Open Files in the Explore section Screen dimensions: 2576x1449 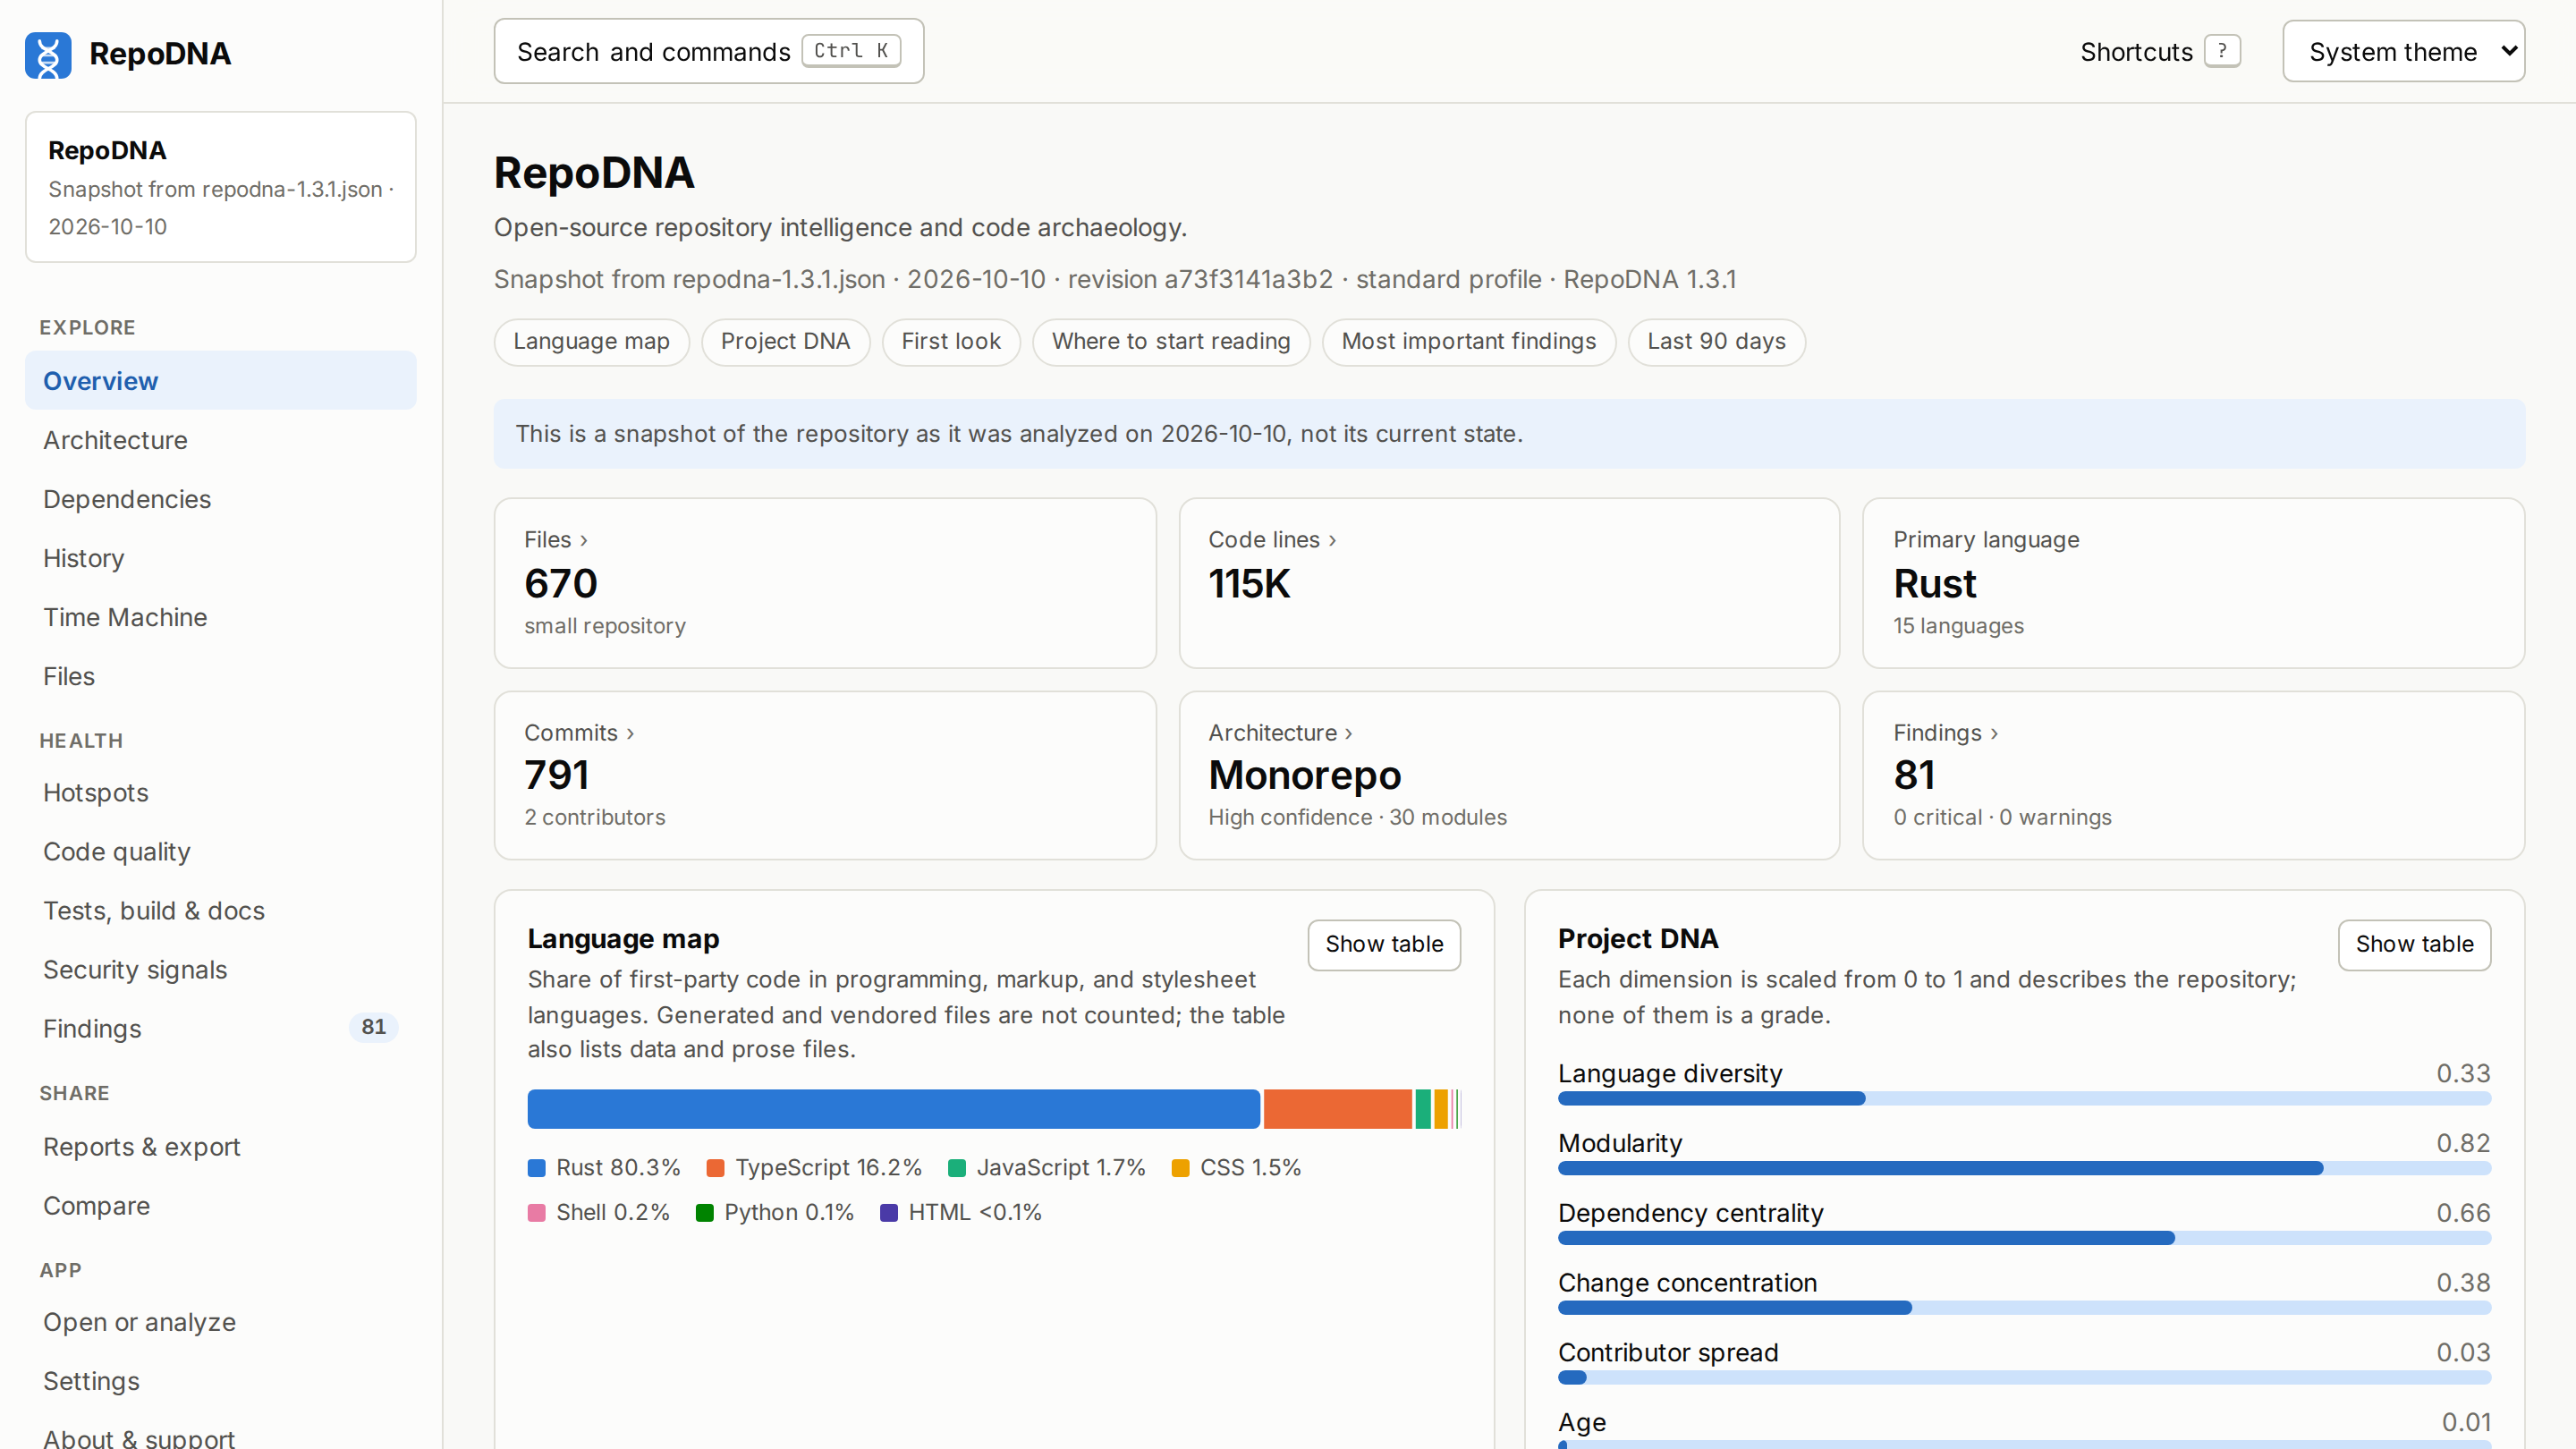(x=220, y=675)
